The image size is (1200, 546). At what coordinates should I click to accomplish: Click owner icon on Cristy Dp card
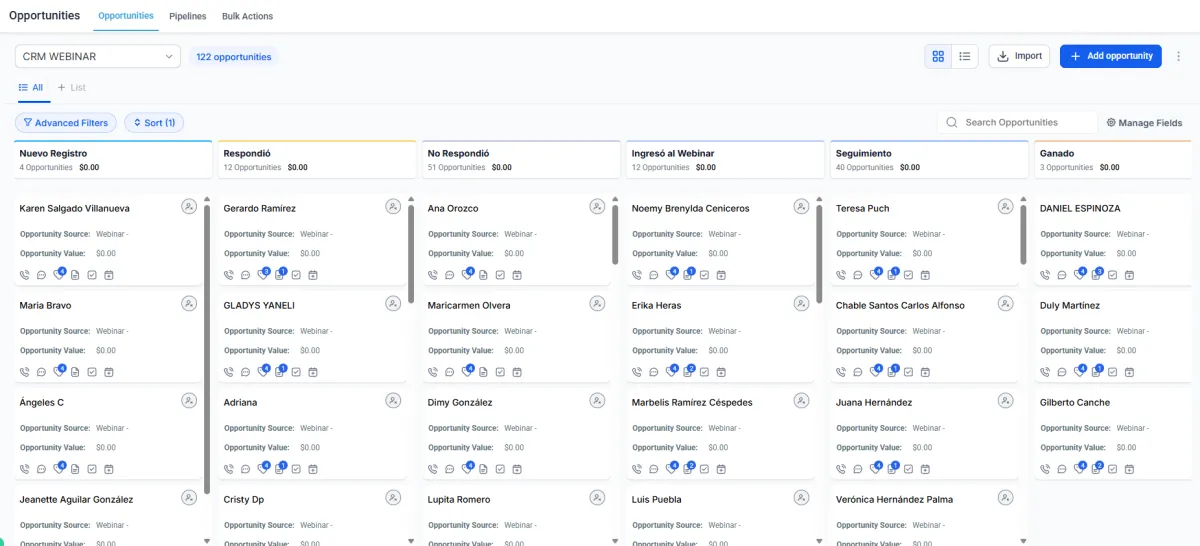393,498
